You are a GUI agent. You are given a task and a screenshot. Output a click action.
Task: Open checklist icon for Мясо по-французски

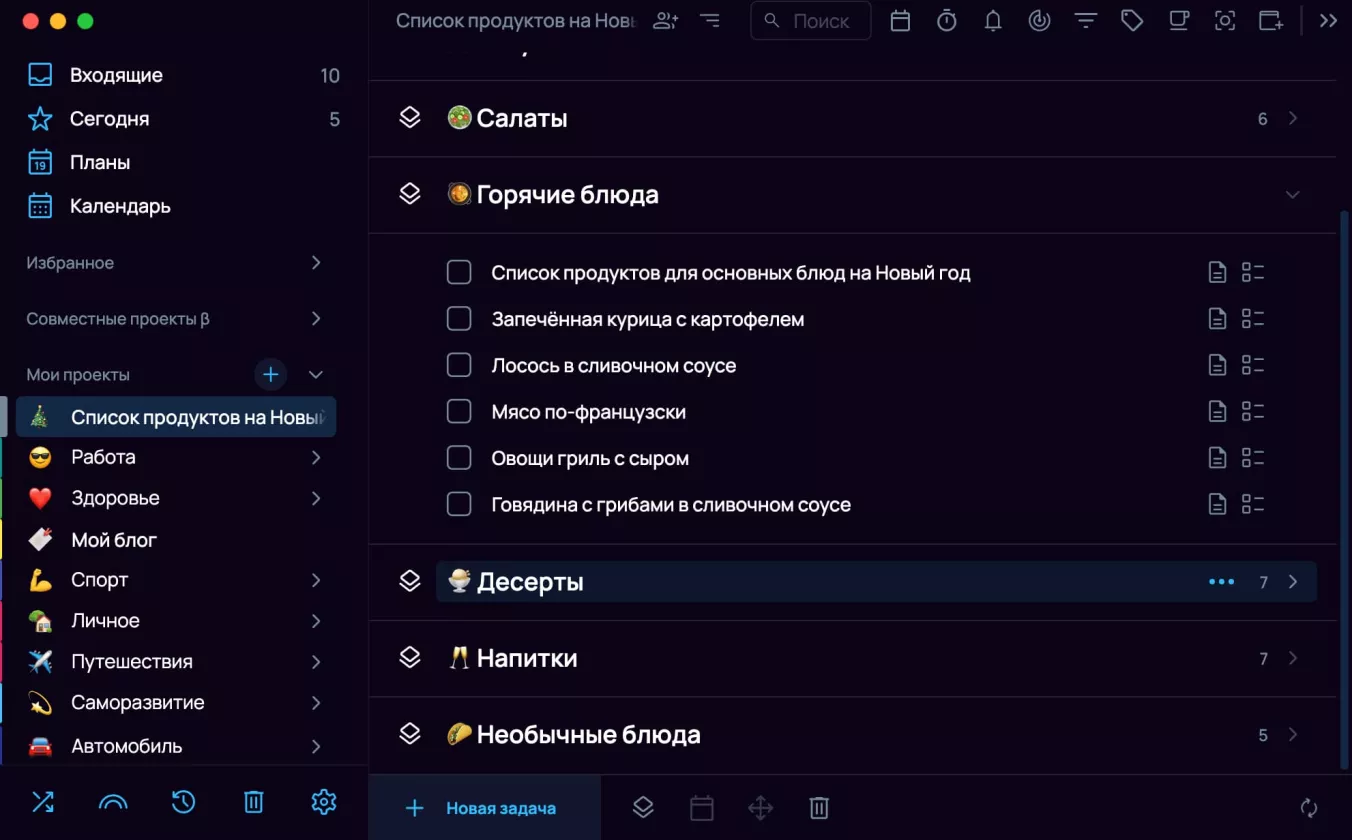(x=1253, y=411)
